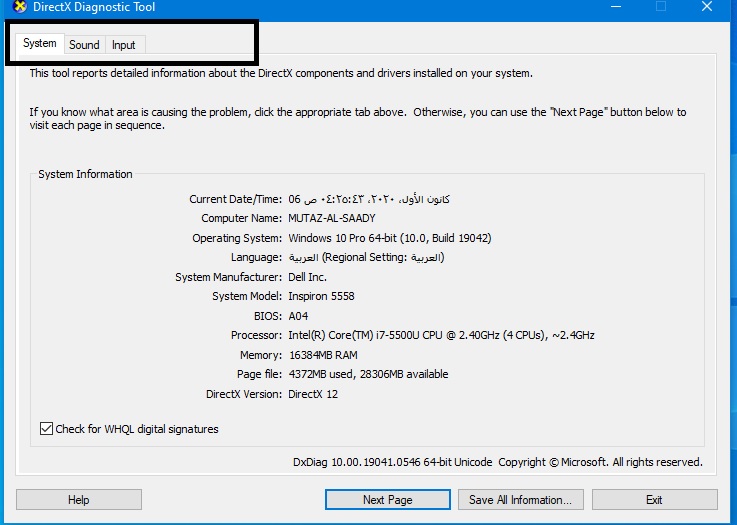Click the BIOS: field label
Viewport: 737px width, 525px height.
268,316
